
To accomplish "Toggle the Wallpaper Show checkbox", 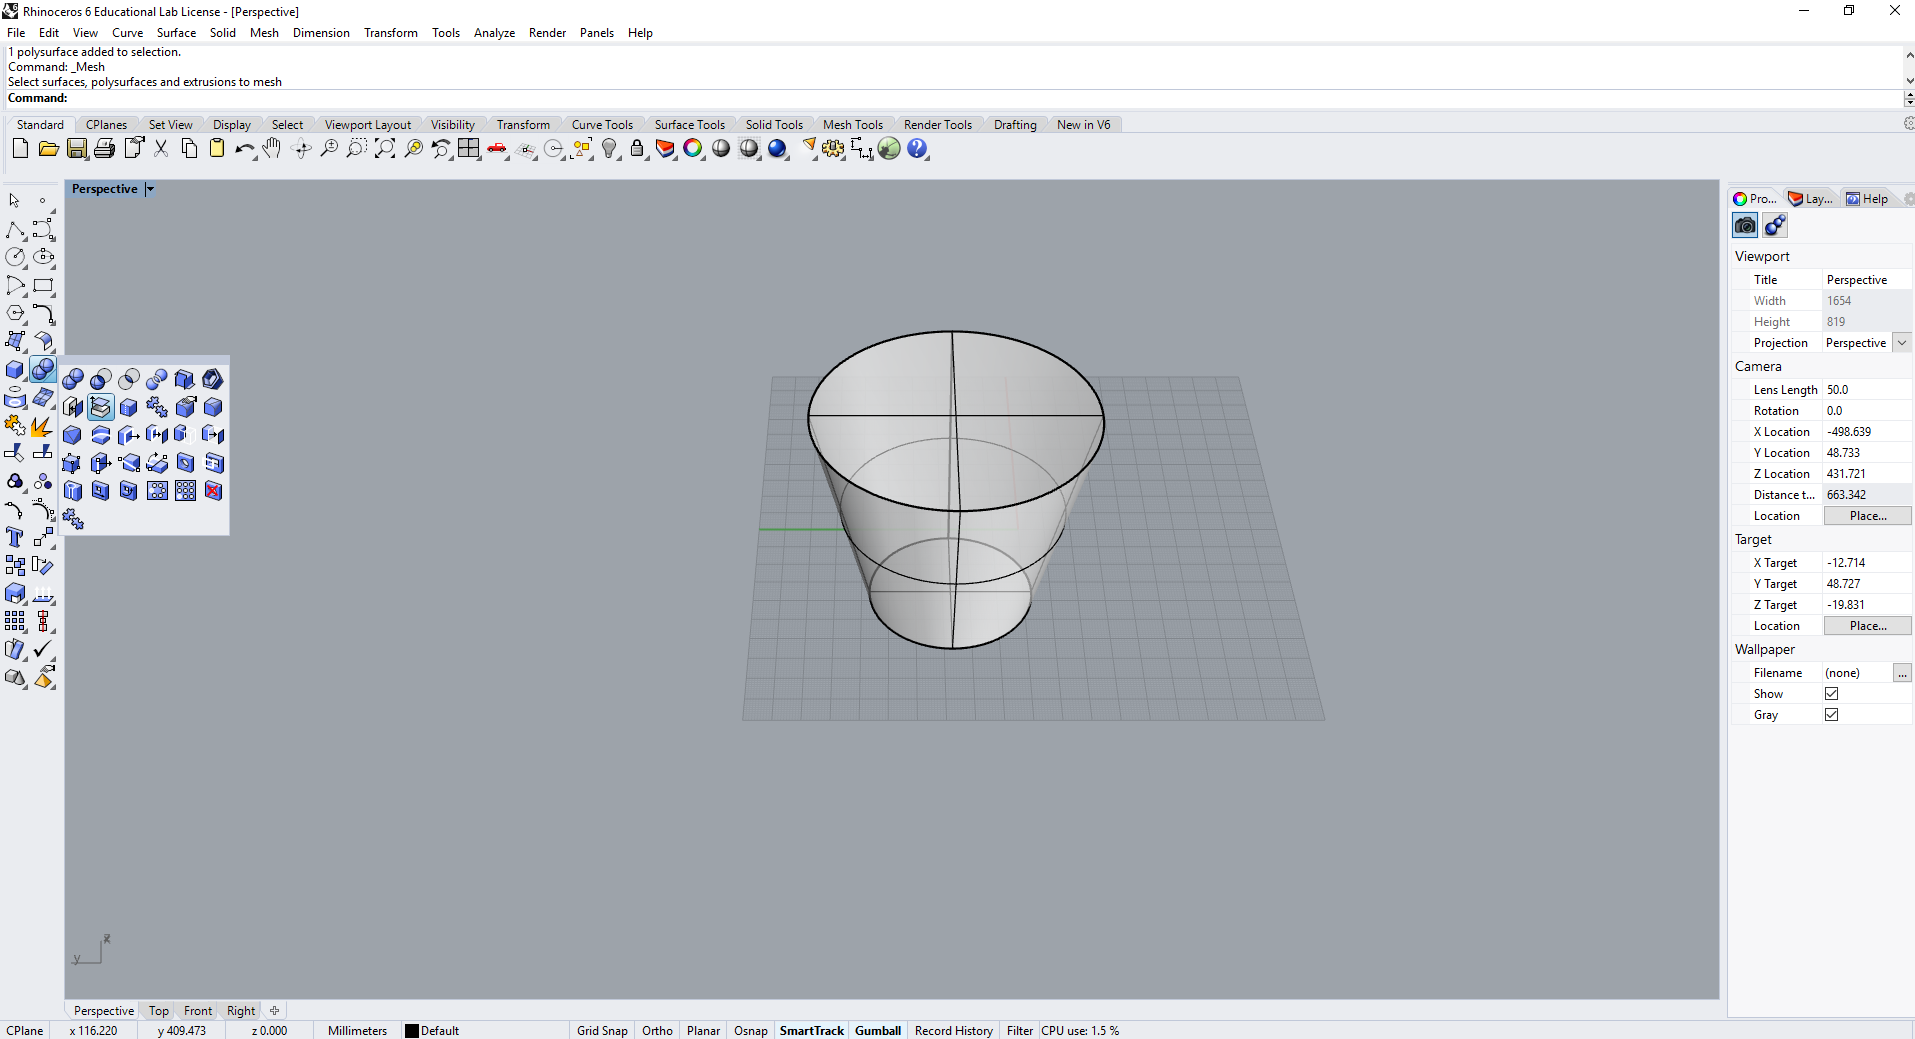I will point(1831,694).
